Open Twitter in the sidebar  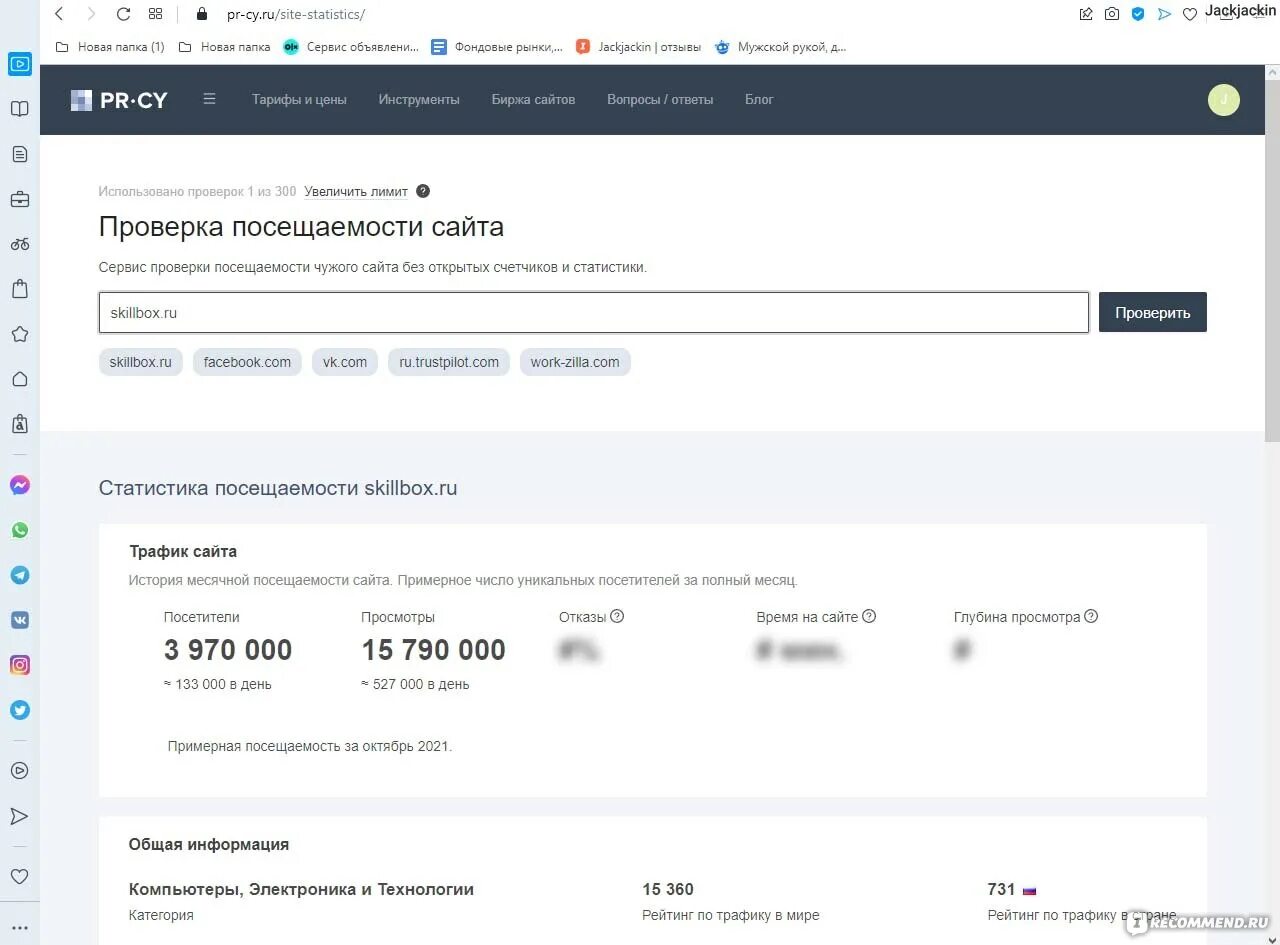[x=19, y=710]
